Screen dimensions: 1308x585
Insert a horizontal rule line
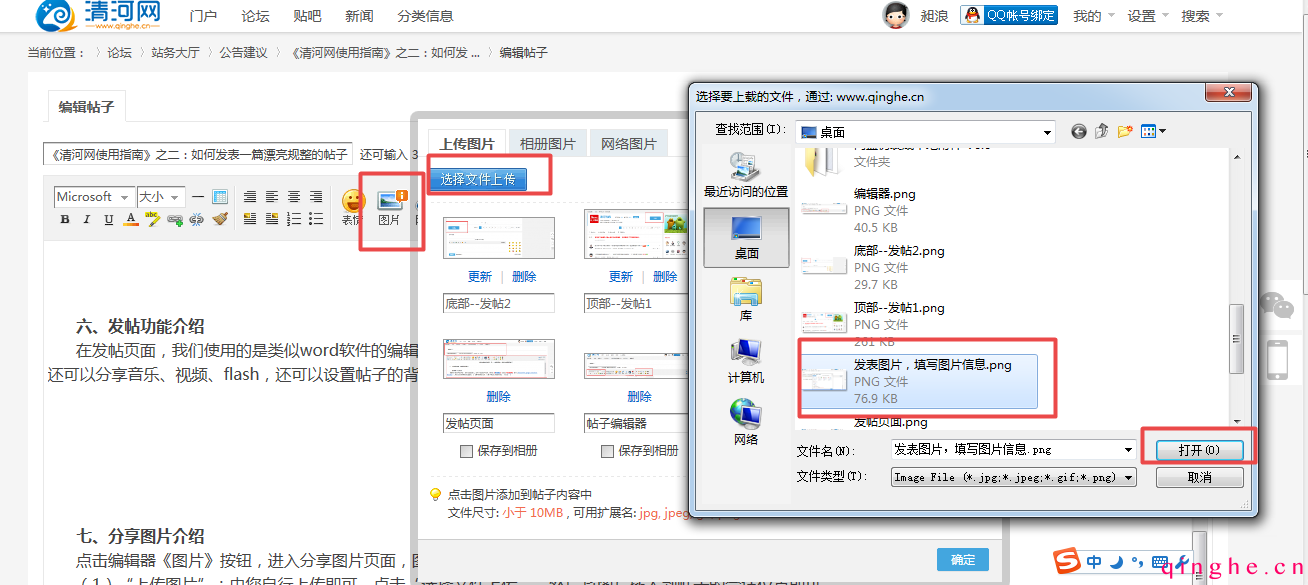[198, 197]
